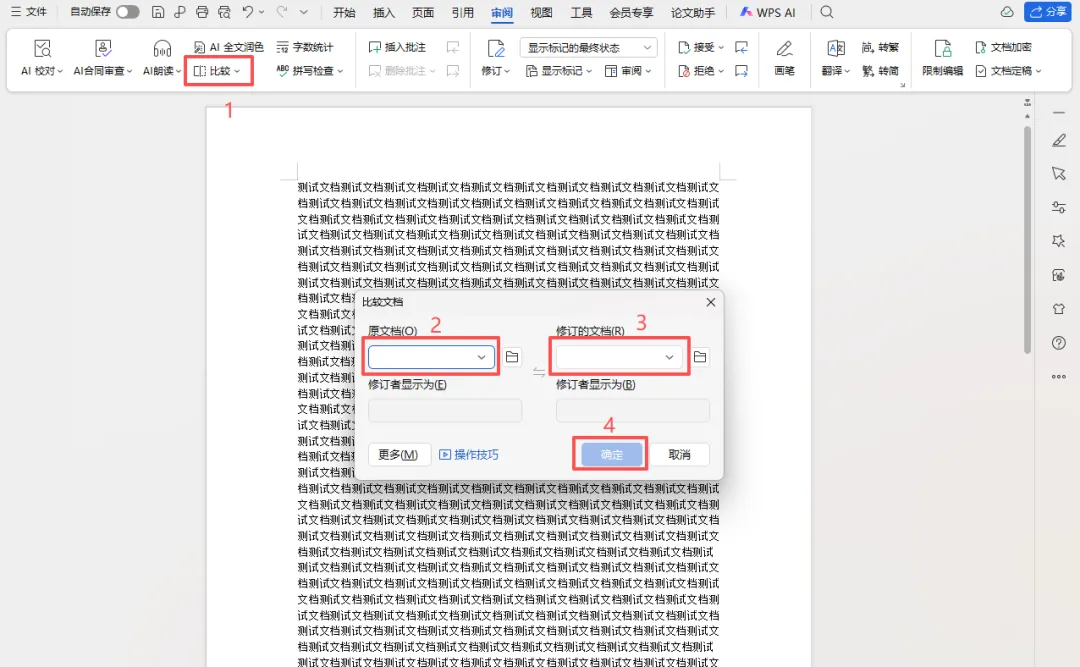1080x667 pixels.
Task: Switch to the 工具 tab
Action: pos(581,12)
